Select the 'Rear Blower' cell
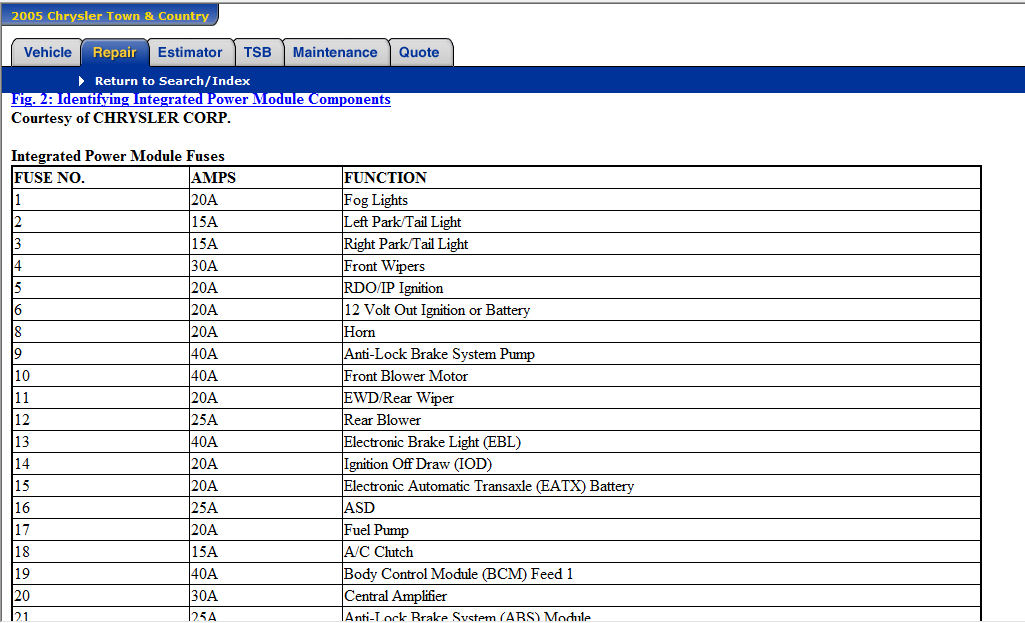The width and height of the screenshot is (1025, 623). (661, 420)
